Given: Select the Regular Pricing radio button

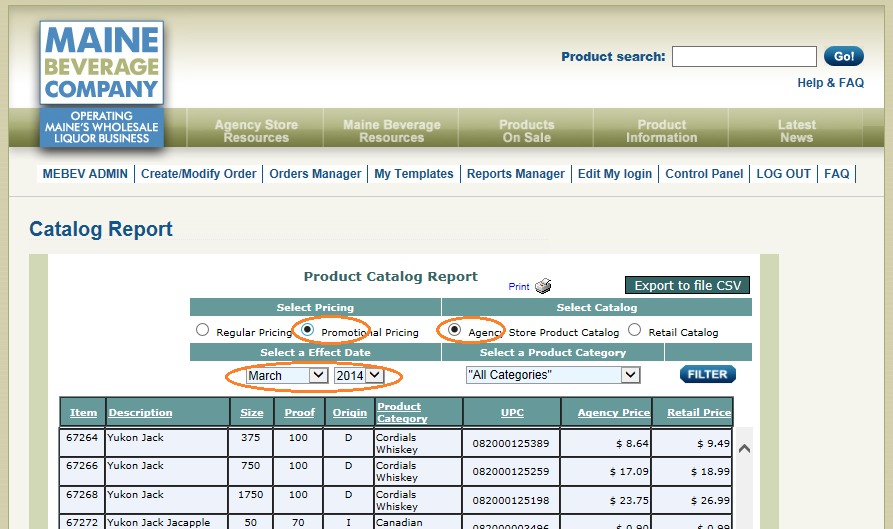Looking at the screenshot, I should tap(202, 330).
